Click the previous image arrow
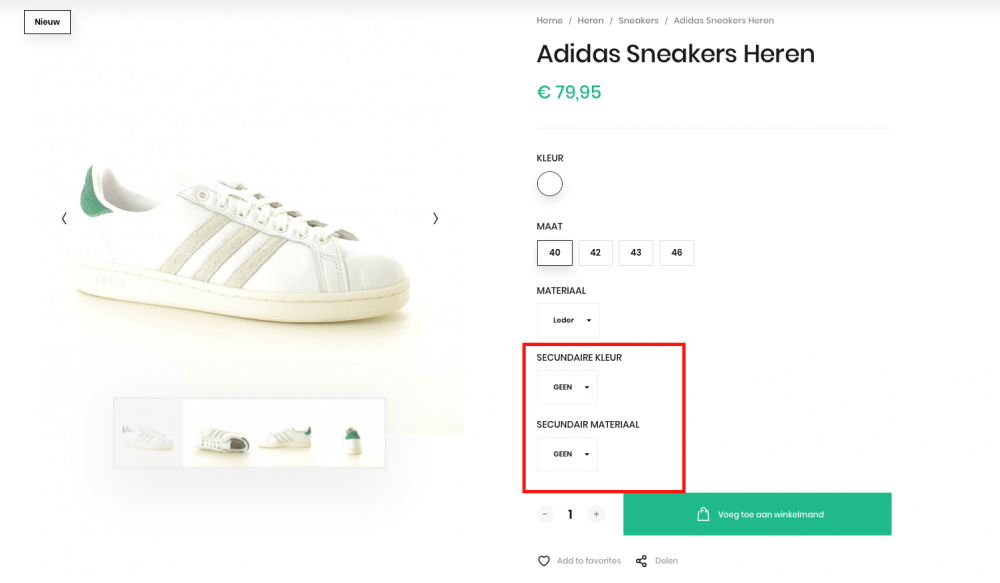 coord(64,218)
